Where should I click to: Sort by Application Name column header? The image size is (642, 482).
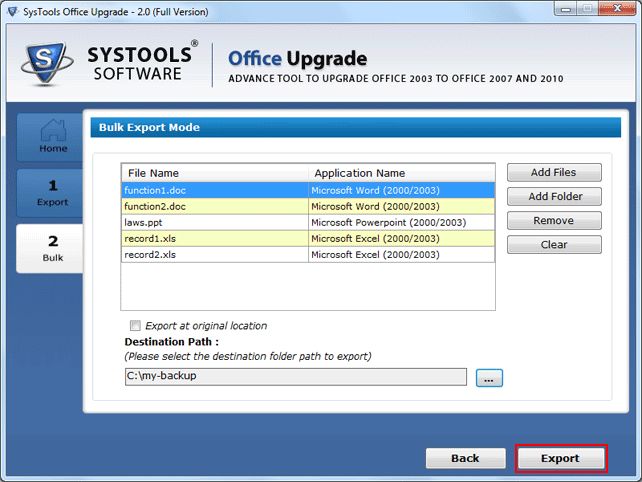click(401, 173)
